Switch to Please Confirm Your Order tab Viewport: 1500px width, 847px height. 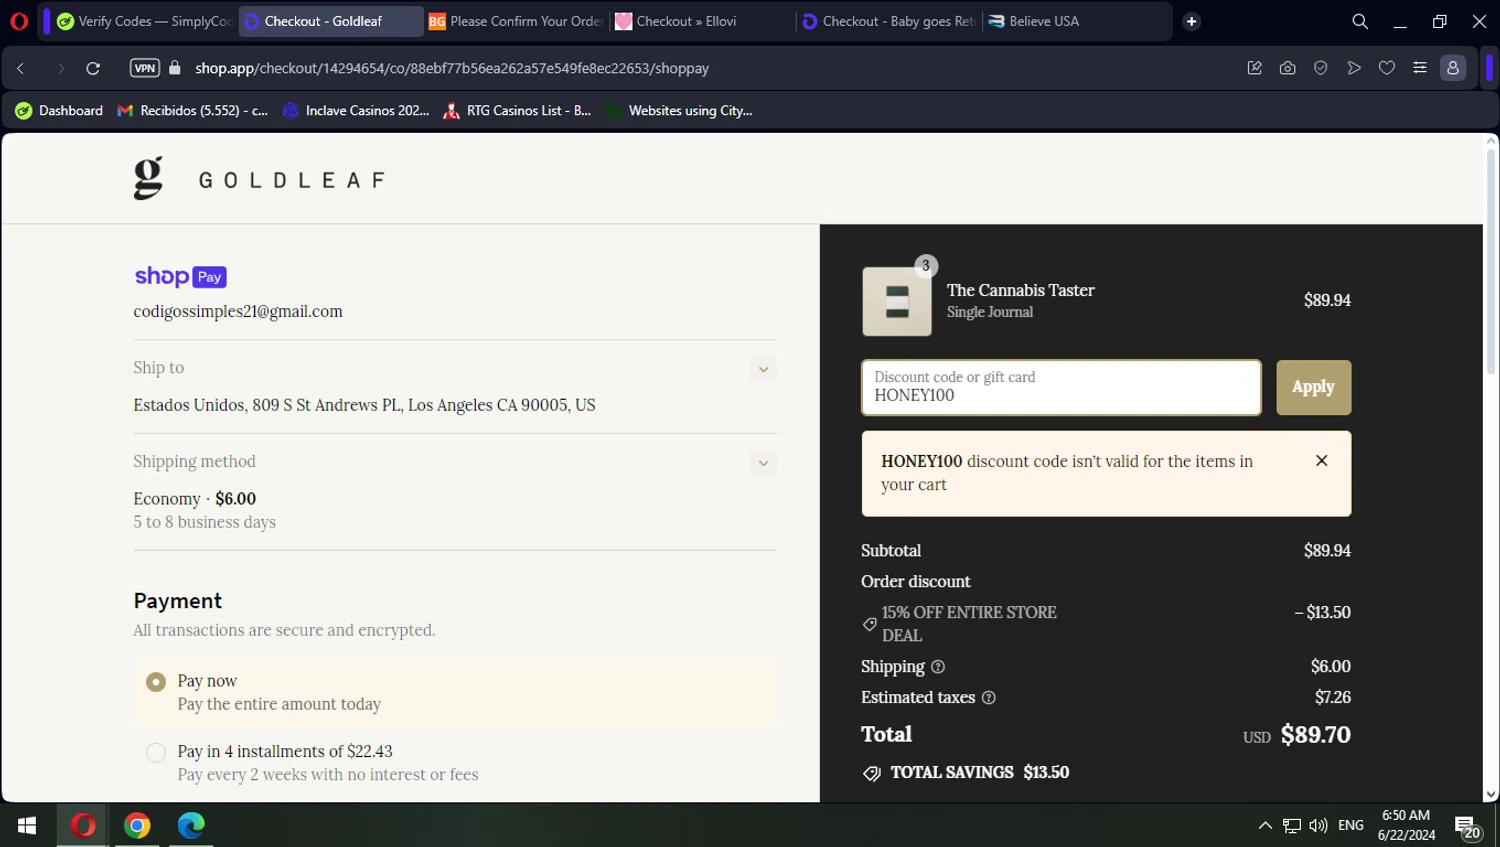tap(515, 21)
